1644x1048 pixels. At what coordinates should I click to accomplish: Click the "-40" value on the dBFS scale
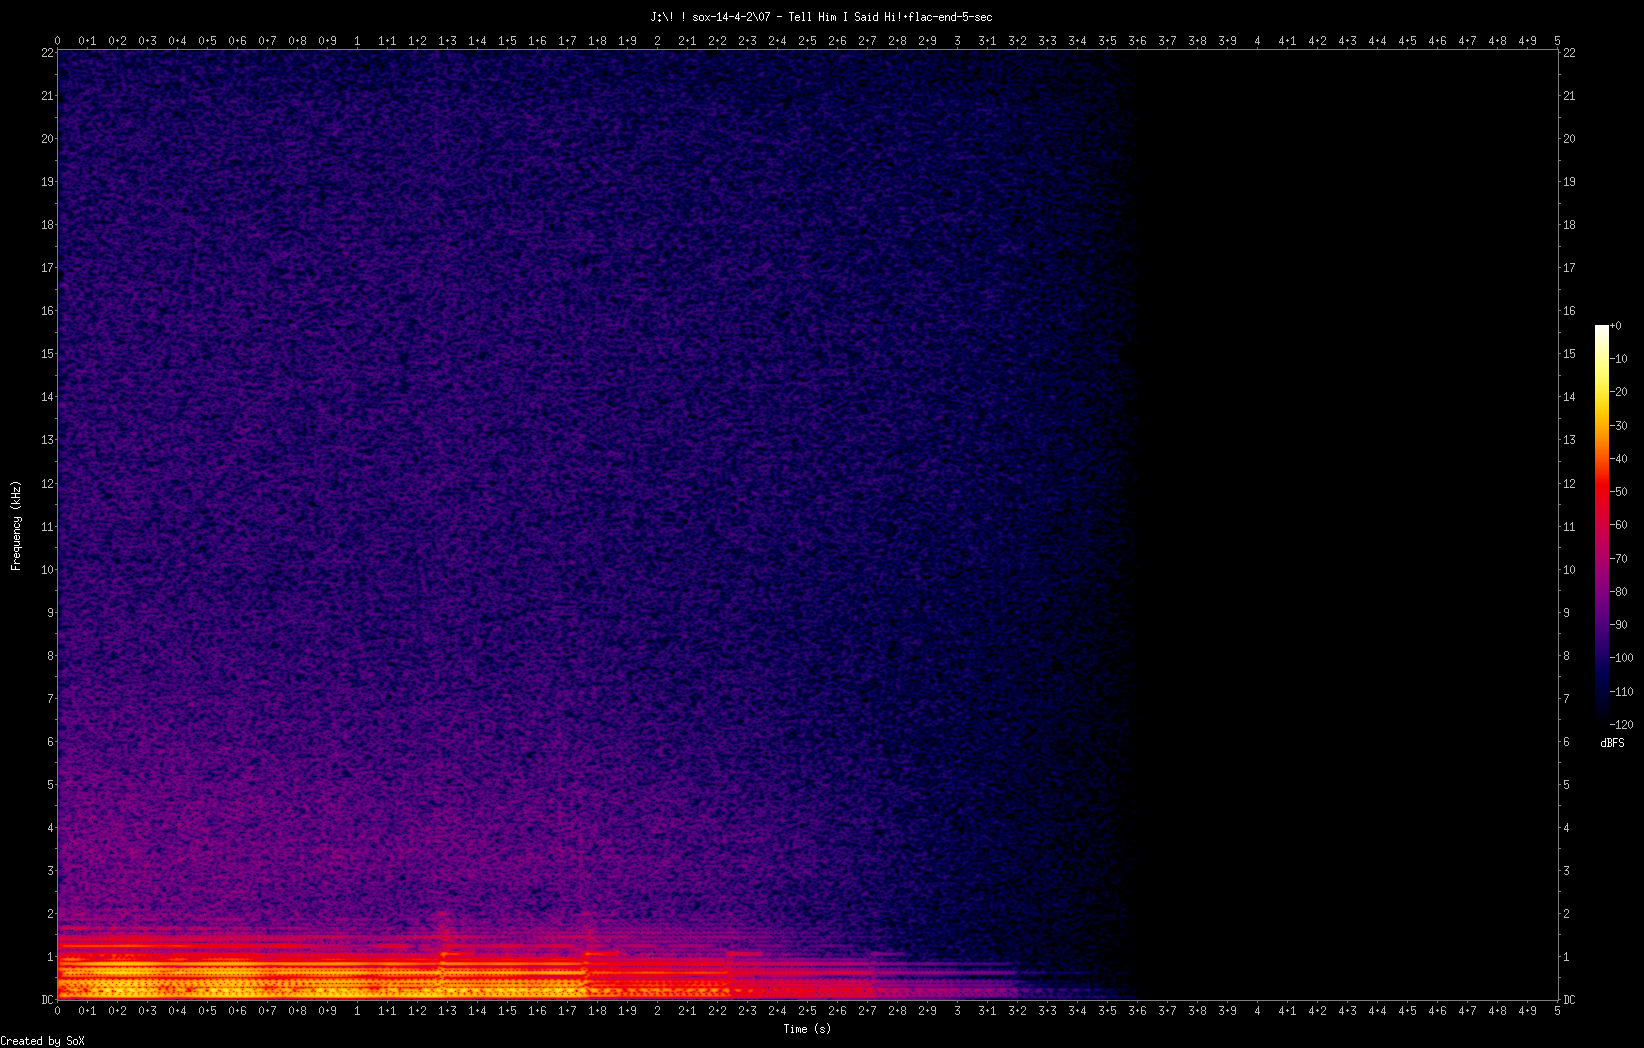point(1619,459)
